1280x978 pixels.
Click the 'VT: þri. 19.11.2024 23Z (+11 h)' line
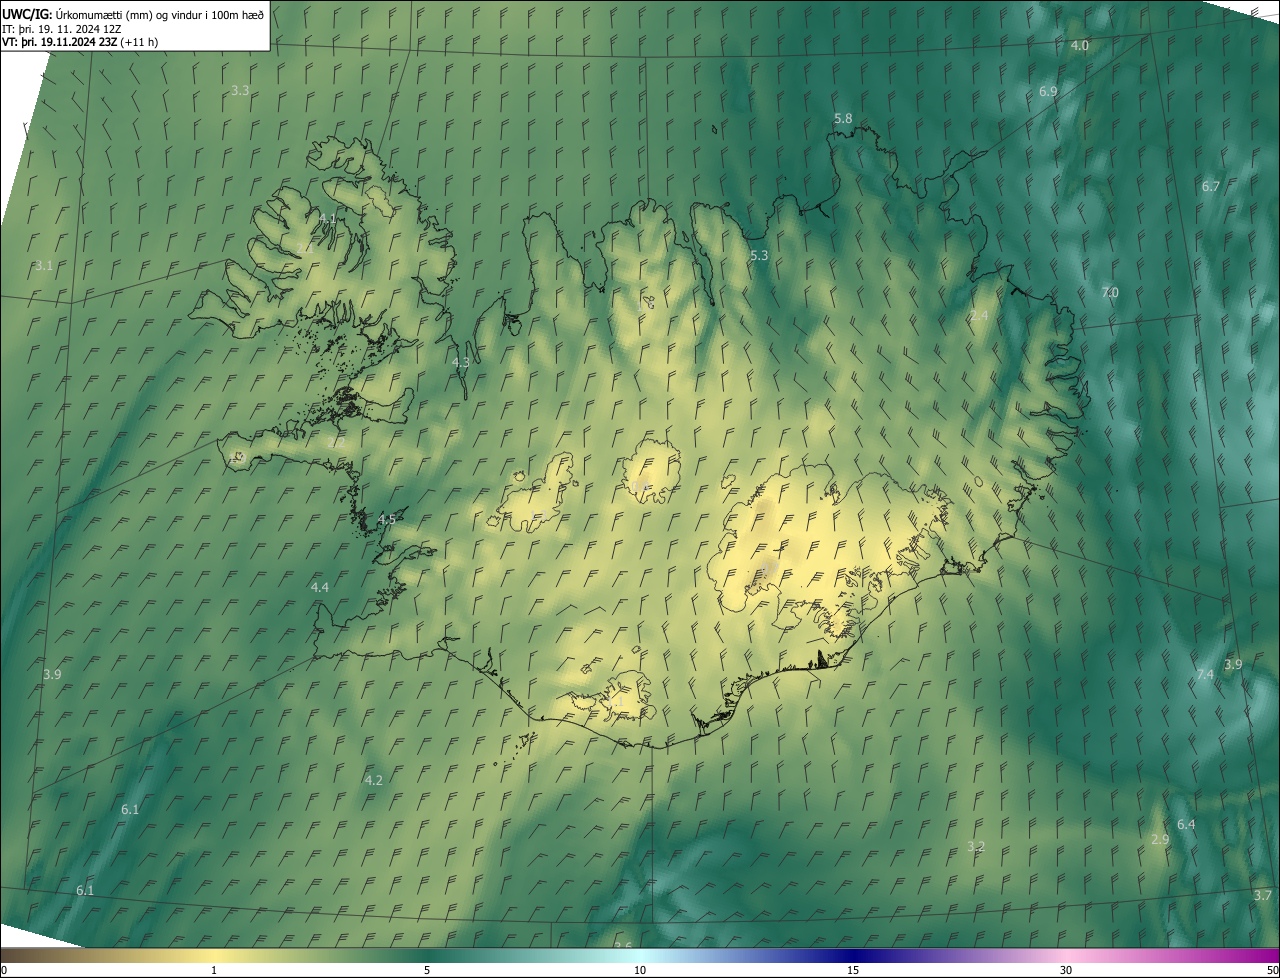tap(80, 42)
